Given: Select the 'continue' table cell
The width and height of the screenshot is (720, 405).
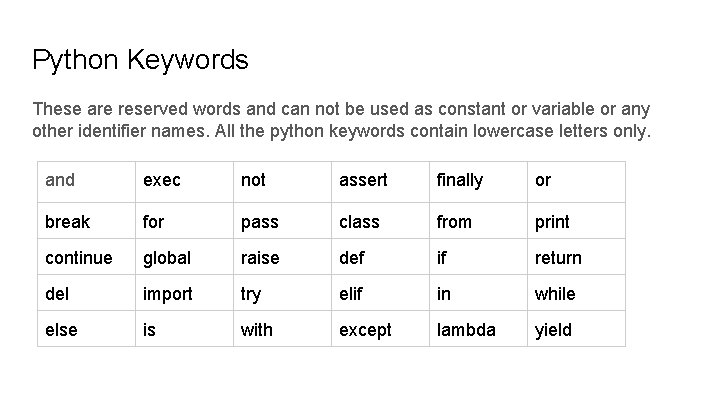Looking at the screenshot, I should (x=86, y=257).
